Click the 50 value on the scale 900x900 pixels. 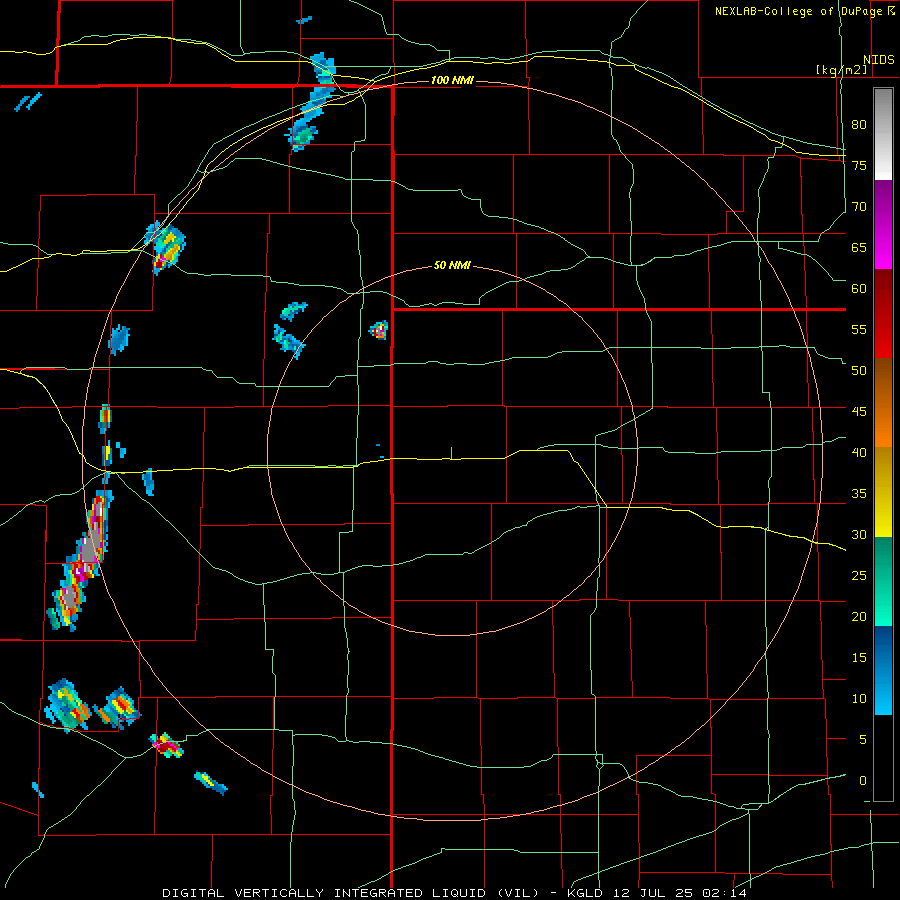click(859, 371)
